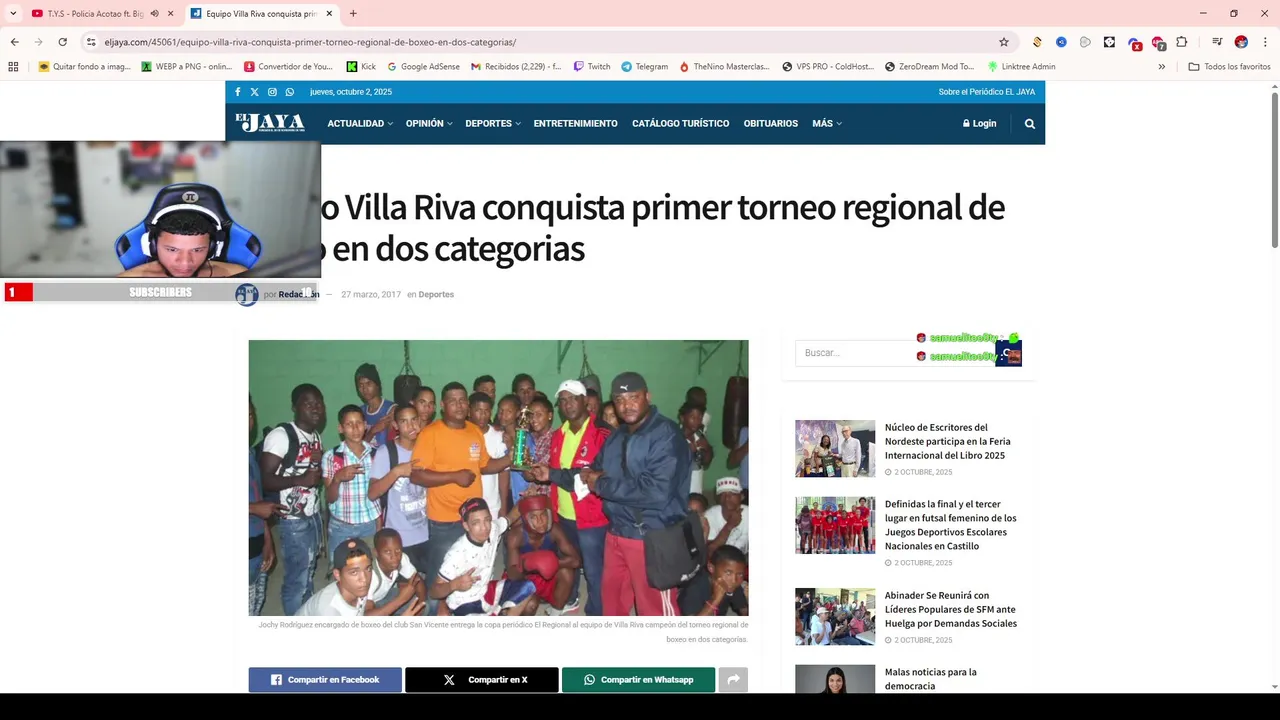Open Linktree Admin bookmark
Screen dimensions: 1280x720
[1021, 67]
